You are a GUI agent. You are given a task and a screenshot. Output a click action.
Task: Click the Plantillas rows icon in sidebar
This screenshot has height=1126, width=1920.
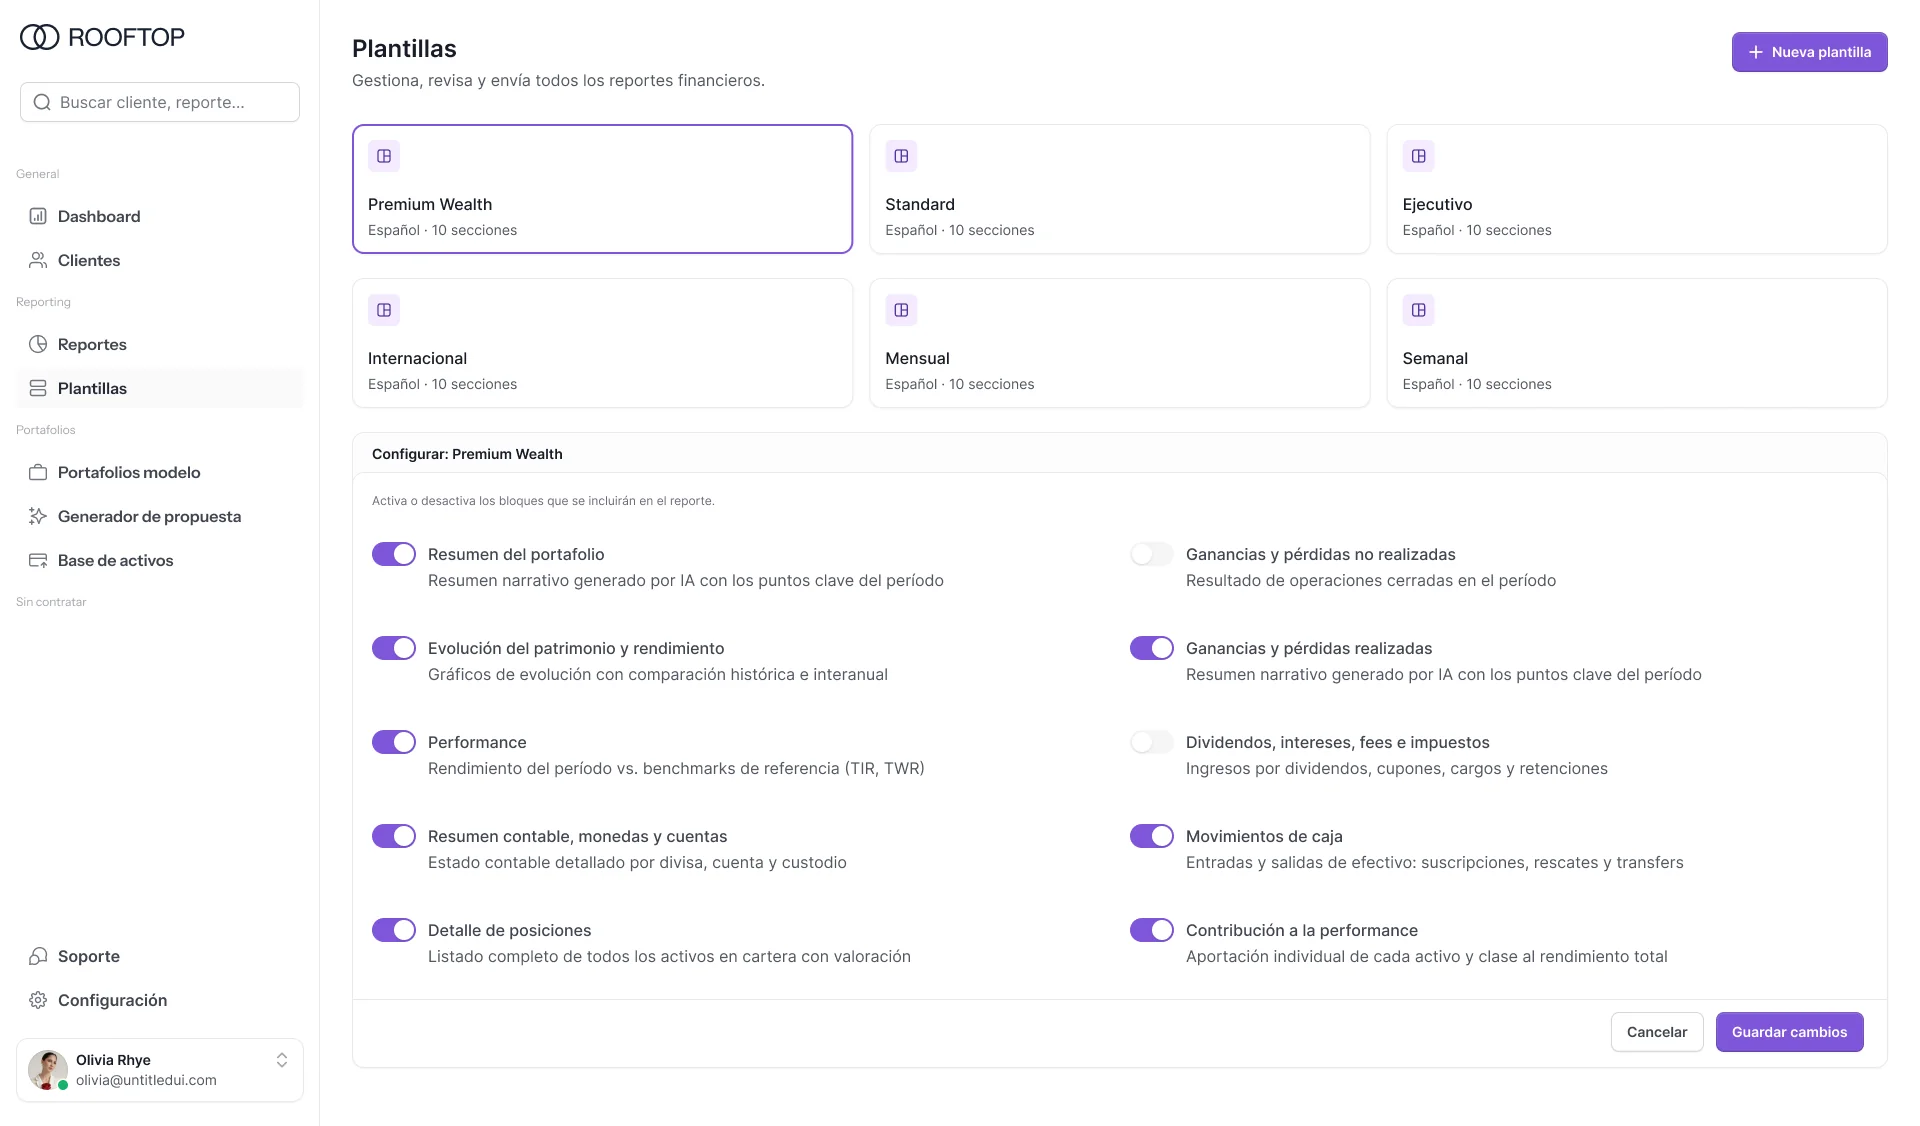point(38,388)
